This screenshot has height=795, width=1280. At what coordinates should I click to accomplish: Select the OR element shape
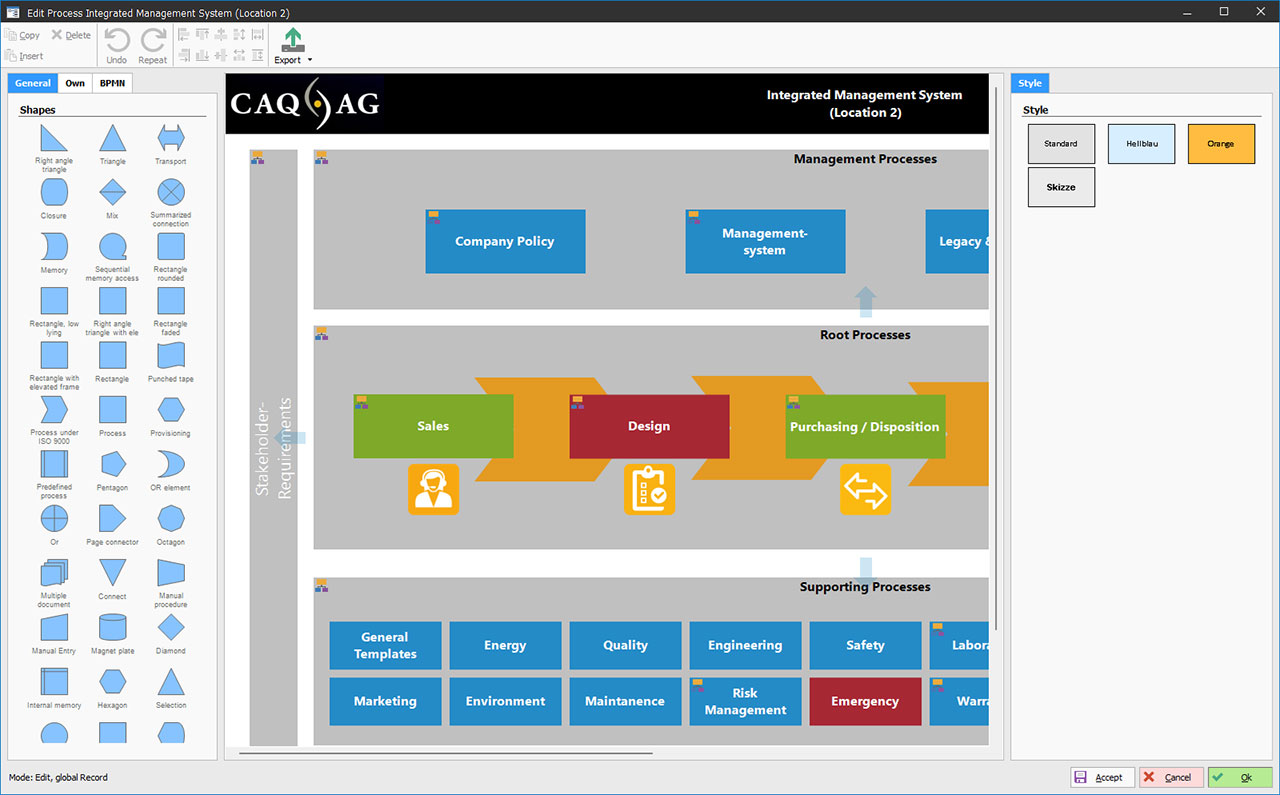point(171,464)
